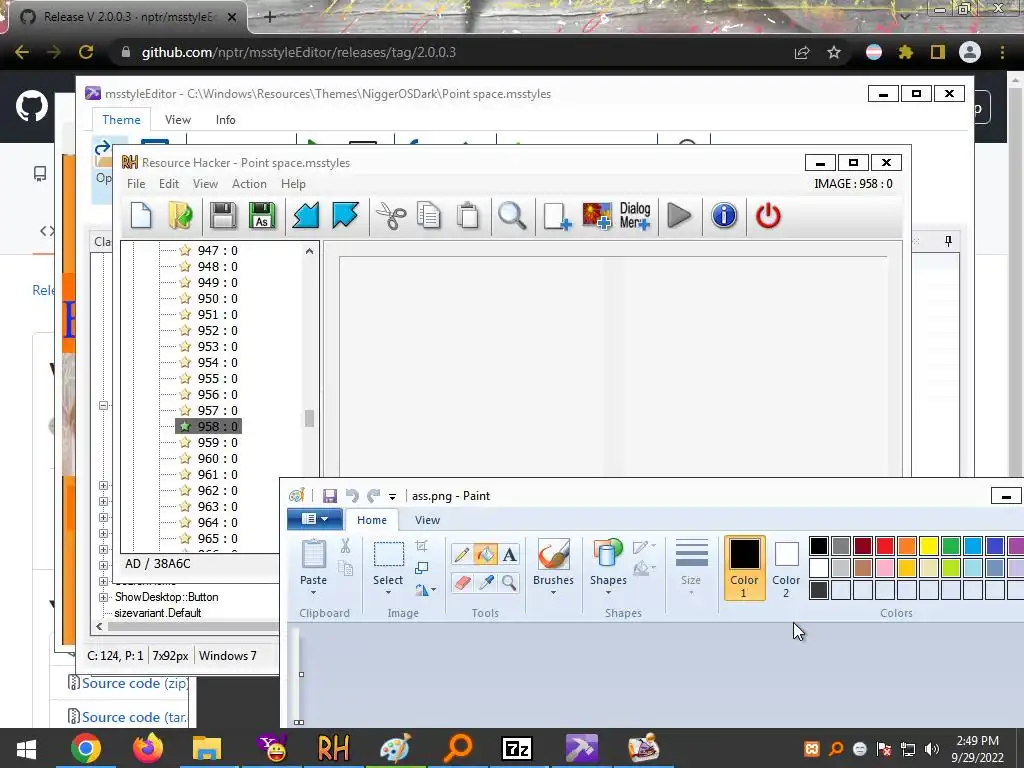1024x768 pixels.
Task: Select sizevariant.Default in the msstyleEditor tree
Action: [x=157, y=613]
